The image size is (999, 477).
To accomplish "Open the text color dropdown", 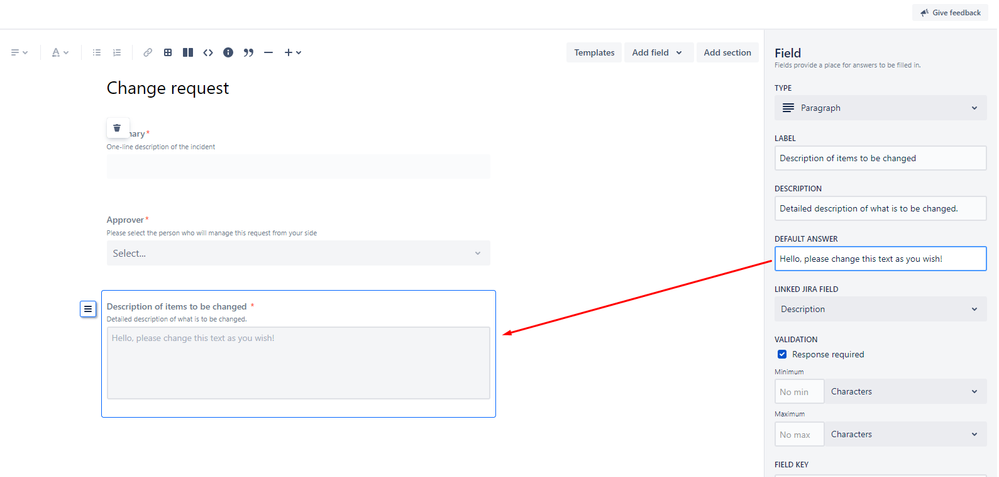I will click(x=61, y=53).
